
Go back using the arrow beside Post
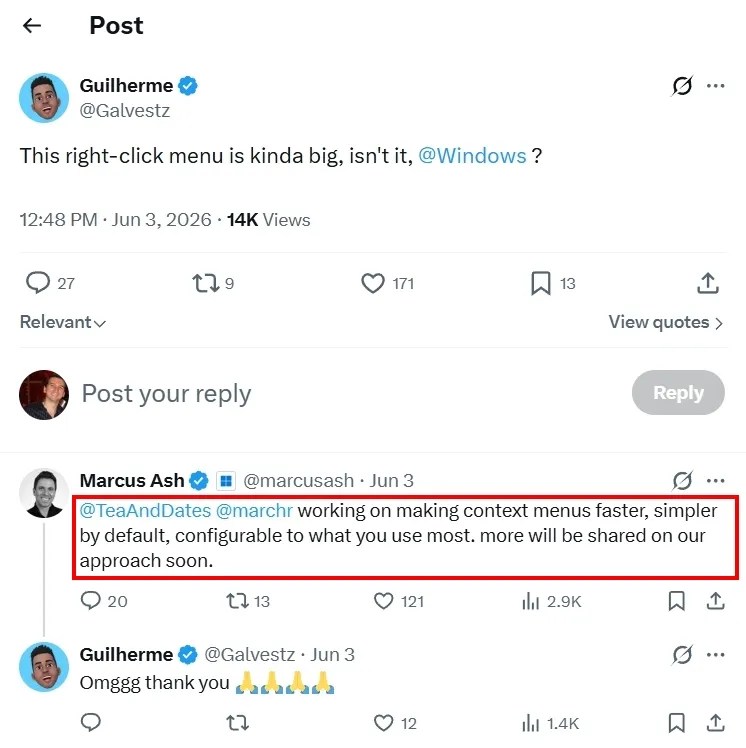click(32, 25)
